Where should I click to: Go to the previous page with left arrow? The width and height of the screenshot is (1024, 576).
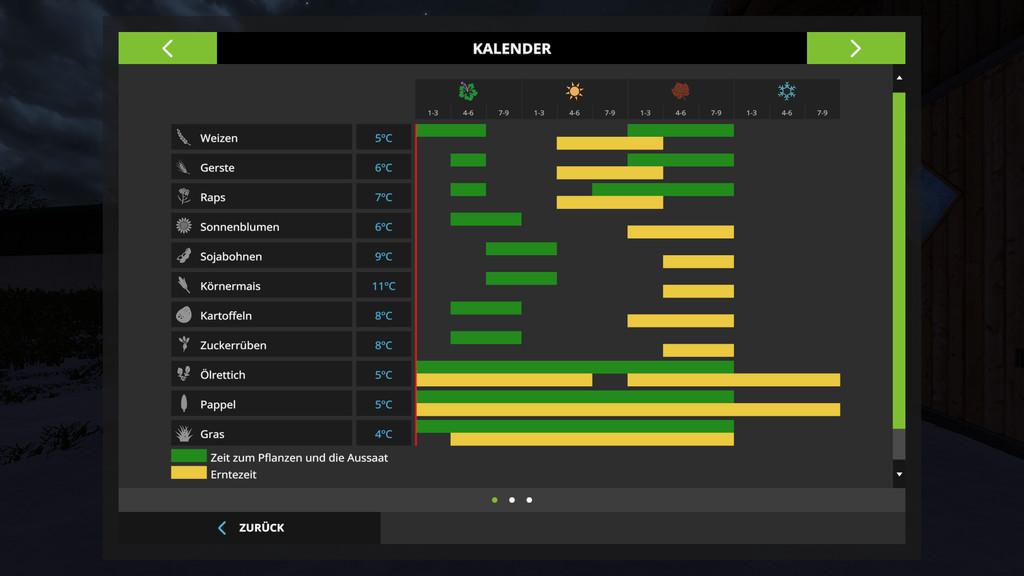pos(167,48)
